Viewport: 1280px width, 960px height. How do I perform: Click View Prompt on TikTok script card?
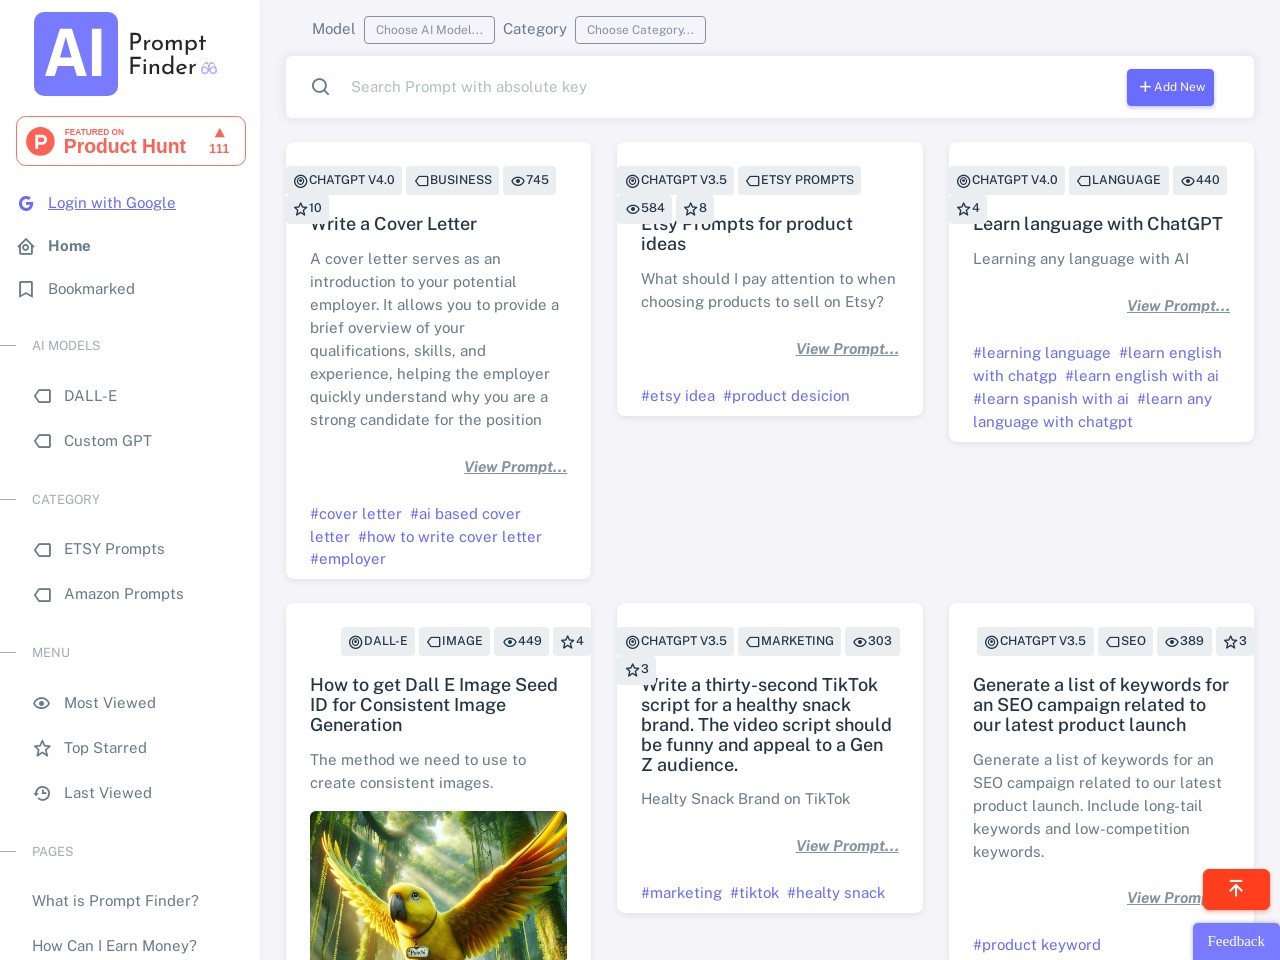tap(847, 846)
